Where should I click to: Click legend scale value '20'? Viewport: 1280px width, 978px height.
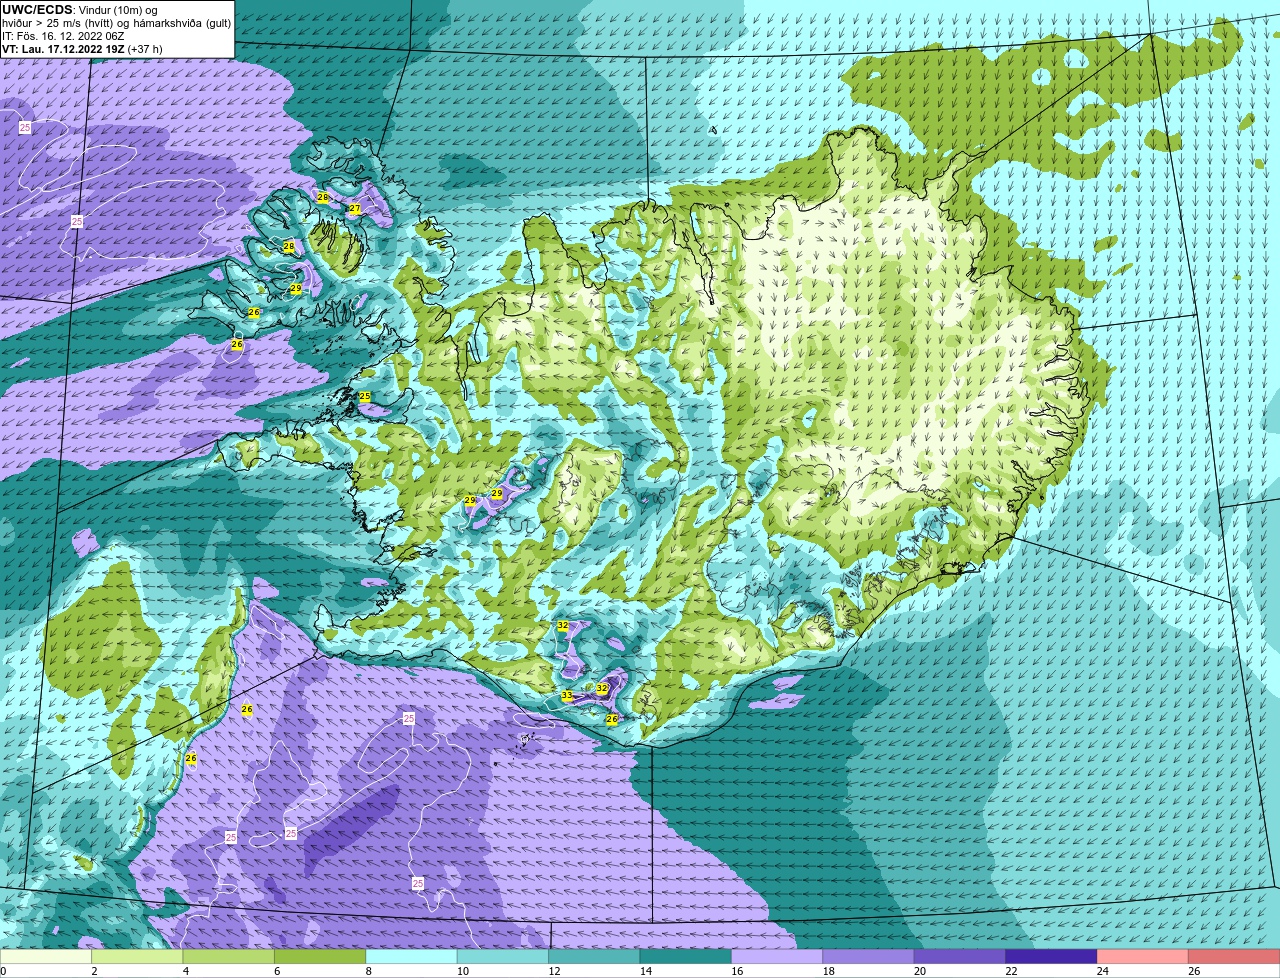[918, 971]
